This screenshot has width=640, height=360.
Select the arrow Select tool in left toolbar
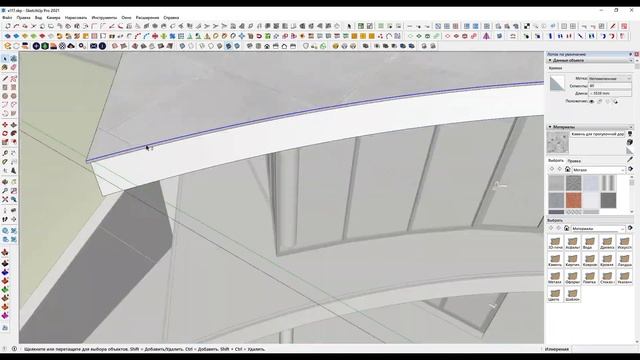5,59
